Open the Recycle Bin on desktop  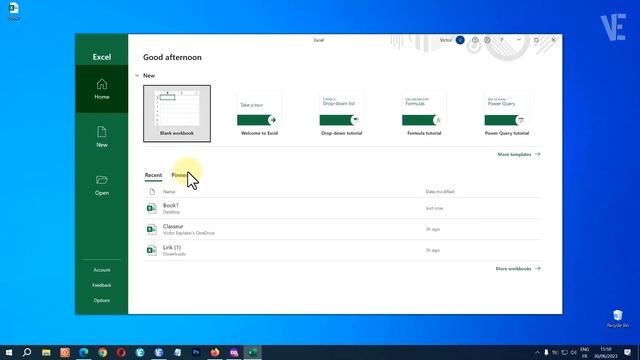[618, 318]
